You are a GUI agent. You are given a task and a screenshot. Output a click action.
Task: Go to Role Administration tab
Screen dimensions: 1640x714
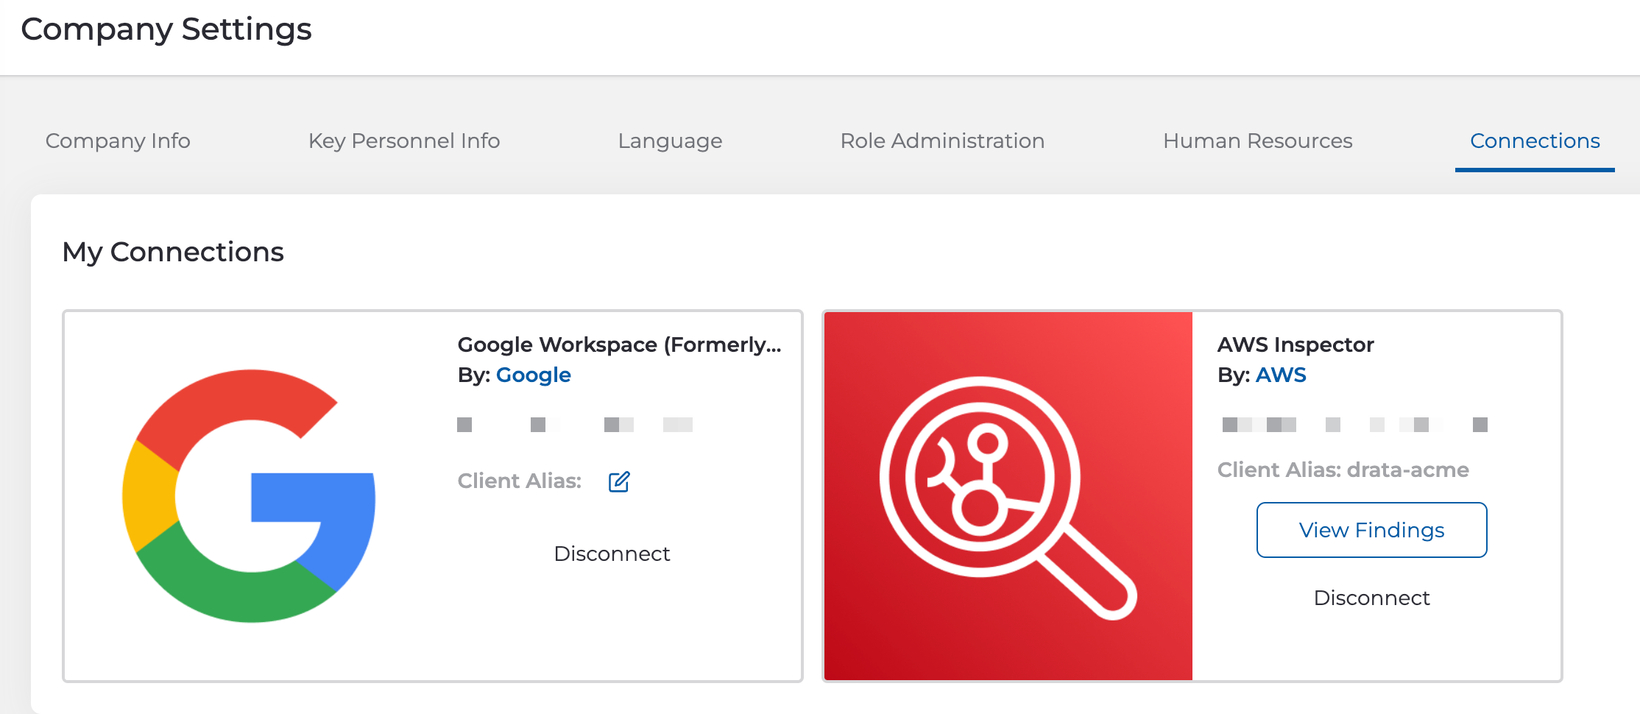(x=942, y=141)
